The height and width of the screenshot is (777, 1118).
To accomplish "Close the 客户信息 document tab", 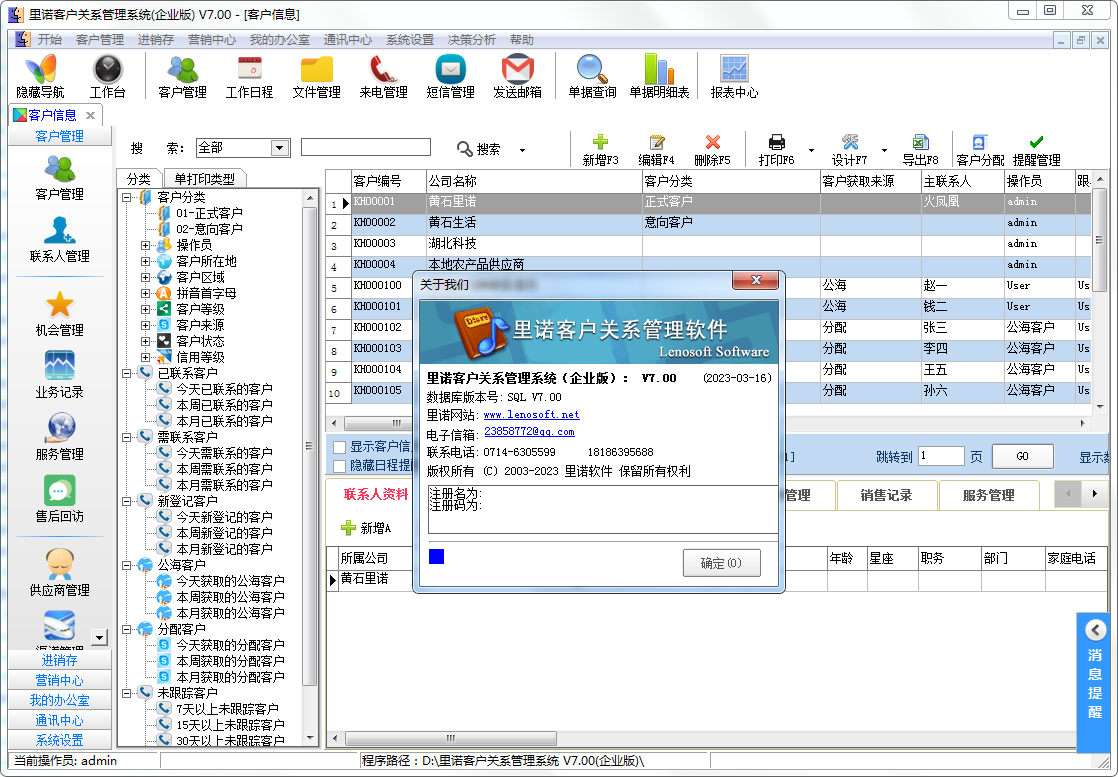I will [91, 115].
